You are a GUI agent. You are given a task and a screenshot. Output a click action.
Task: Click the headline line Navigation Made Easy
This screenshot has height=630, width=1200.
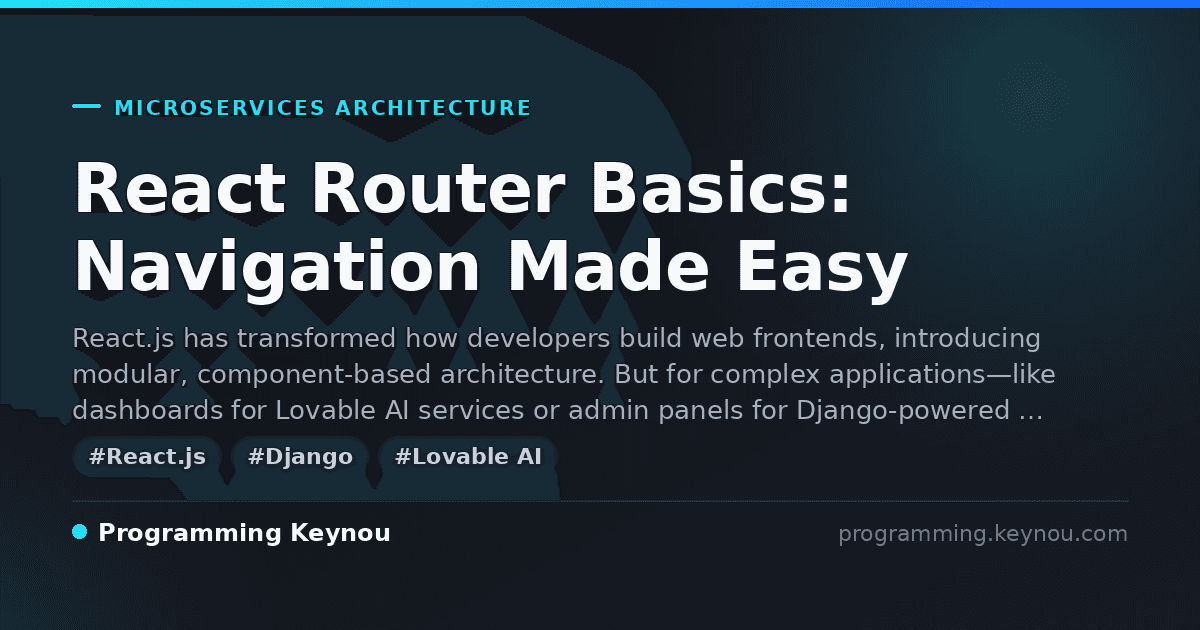pos(490,268)
